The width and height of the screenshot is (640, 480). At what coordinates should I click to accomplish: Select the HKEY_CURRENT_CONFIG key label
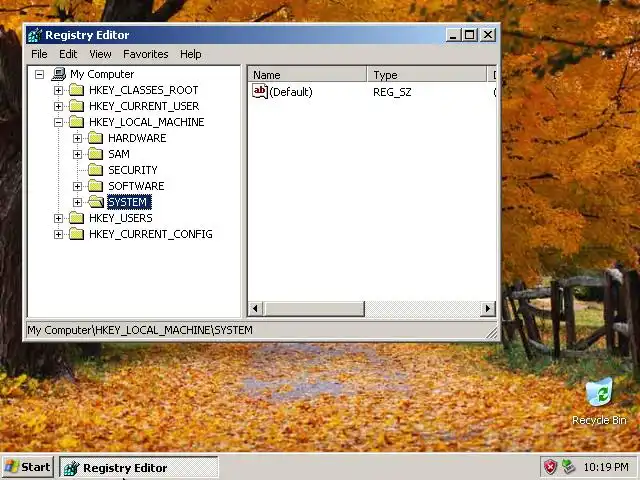(151, 234)
